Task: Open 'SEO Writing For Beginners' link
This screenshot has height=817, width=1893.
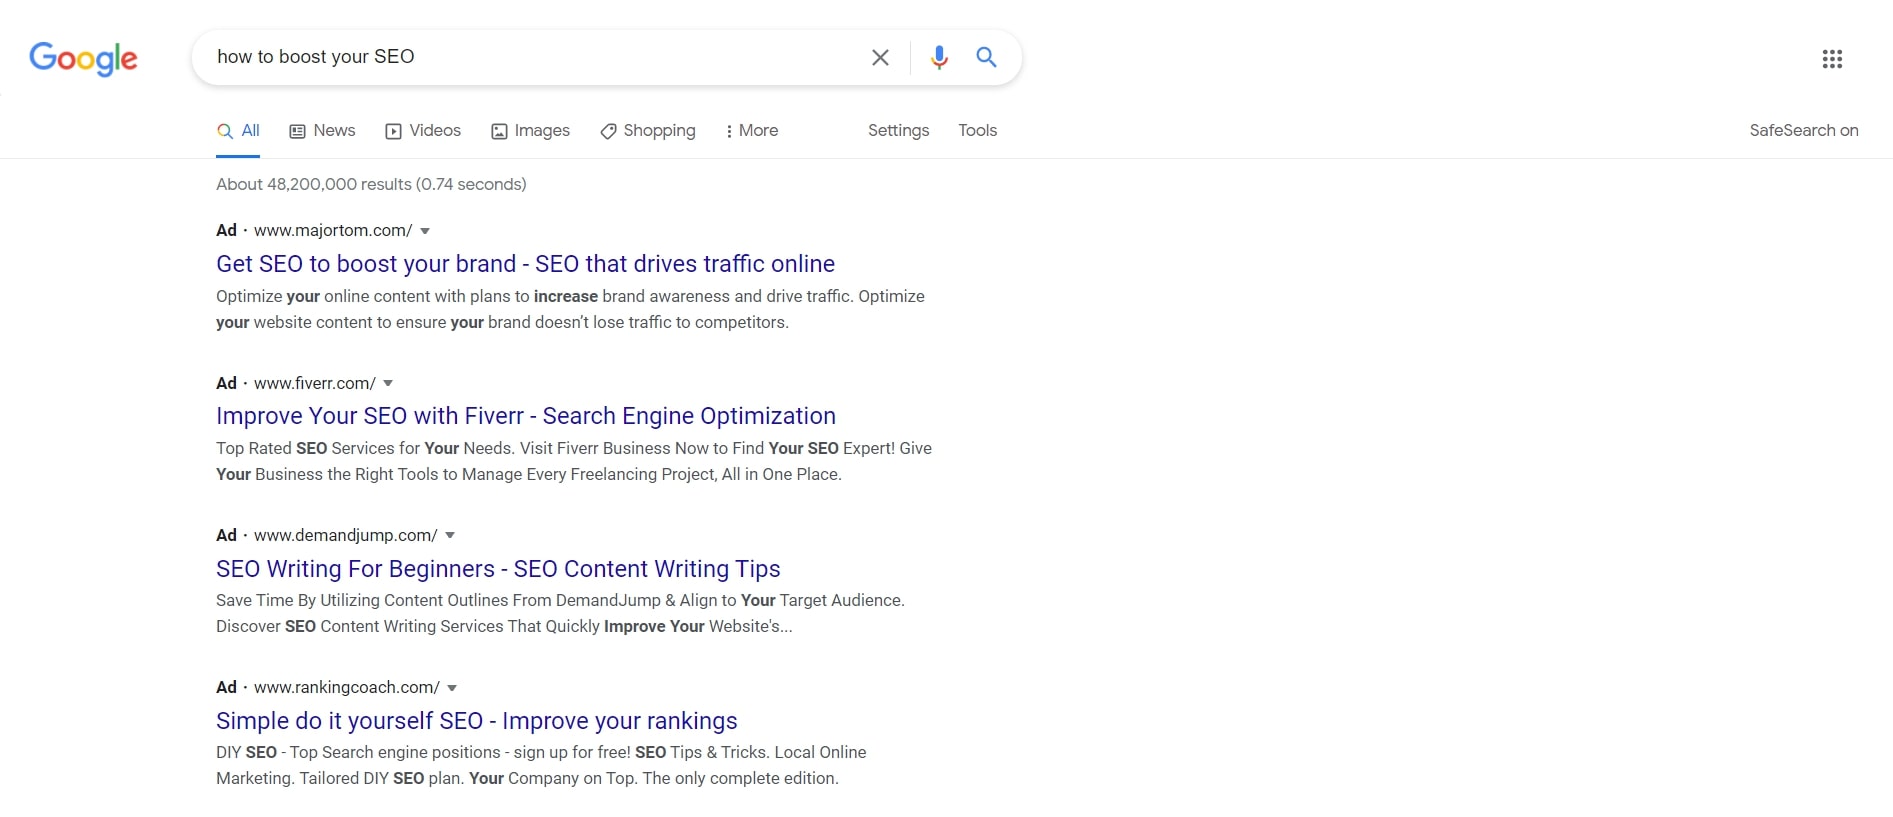Action: click(x=498, y=569)
